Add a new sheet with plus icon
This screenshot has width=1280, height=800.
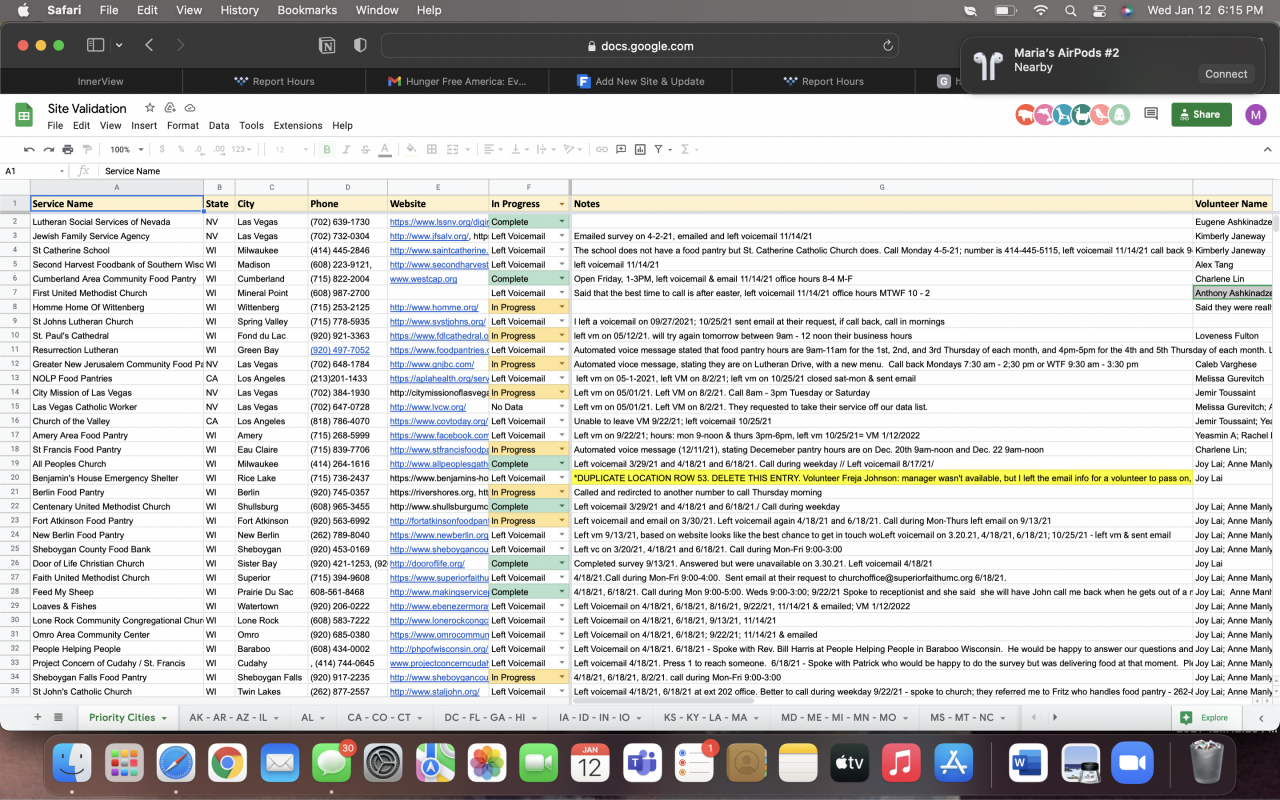(38, 717)
